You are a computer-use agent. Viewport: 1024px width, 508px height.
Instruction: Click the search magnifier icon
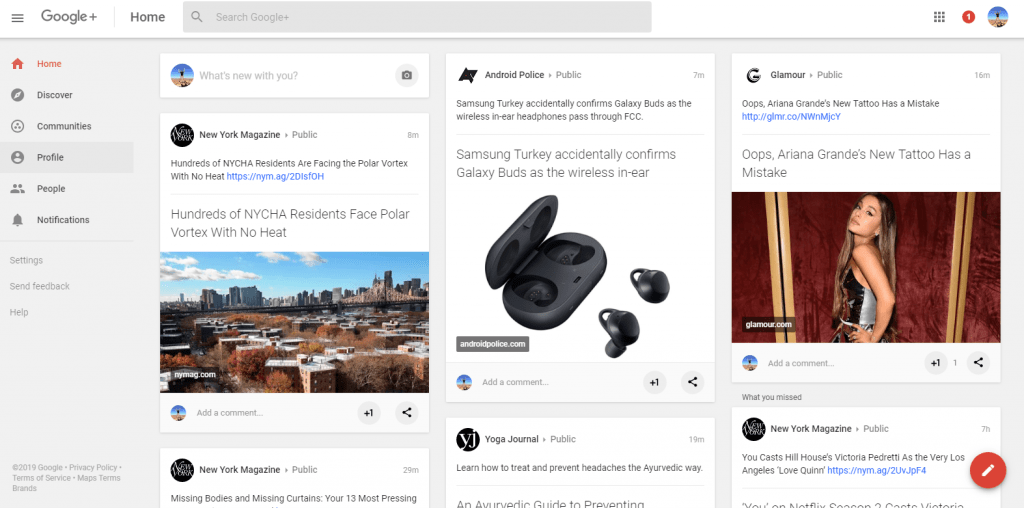[x=197, y=17]
